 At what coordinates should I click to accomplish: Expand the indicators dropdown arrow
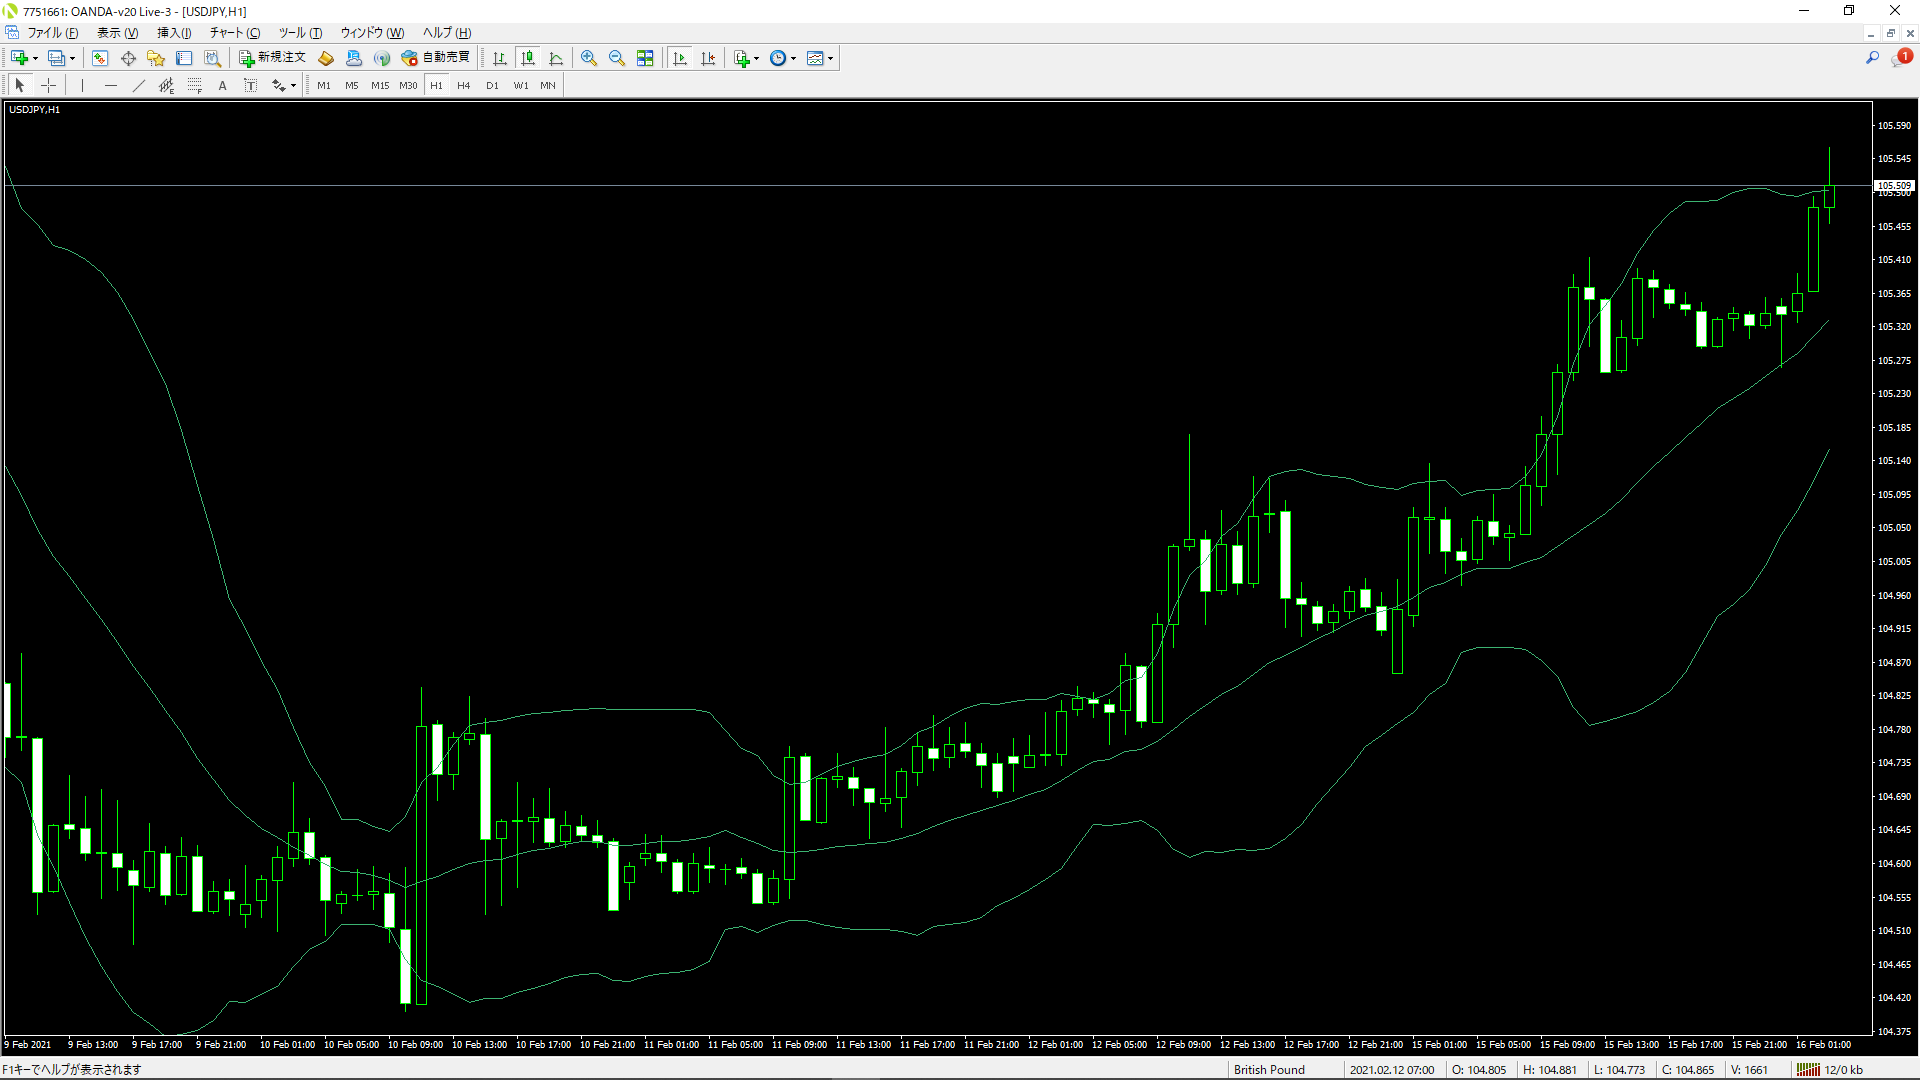point(756,58)
